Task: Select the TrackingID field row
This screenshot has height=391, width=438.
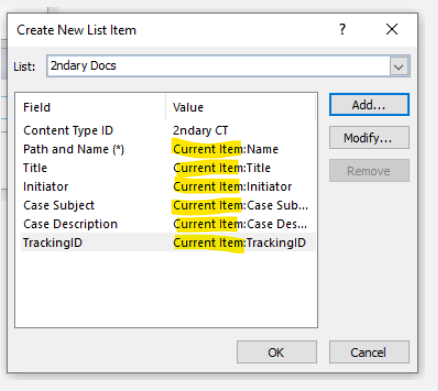Action: [168, 242]
